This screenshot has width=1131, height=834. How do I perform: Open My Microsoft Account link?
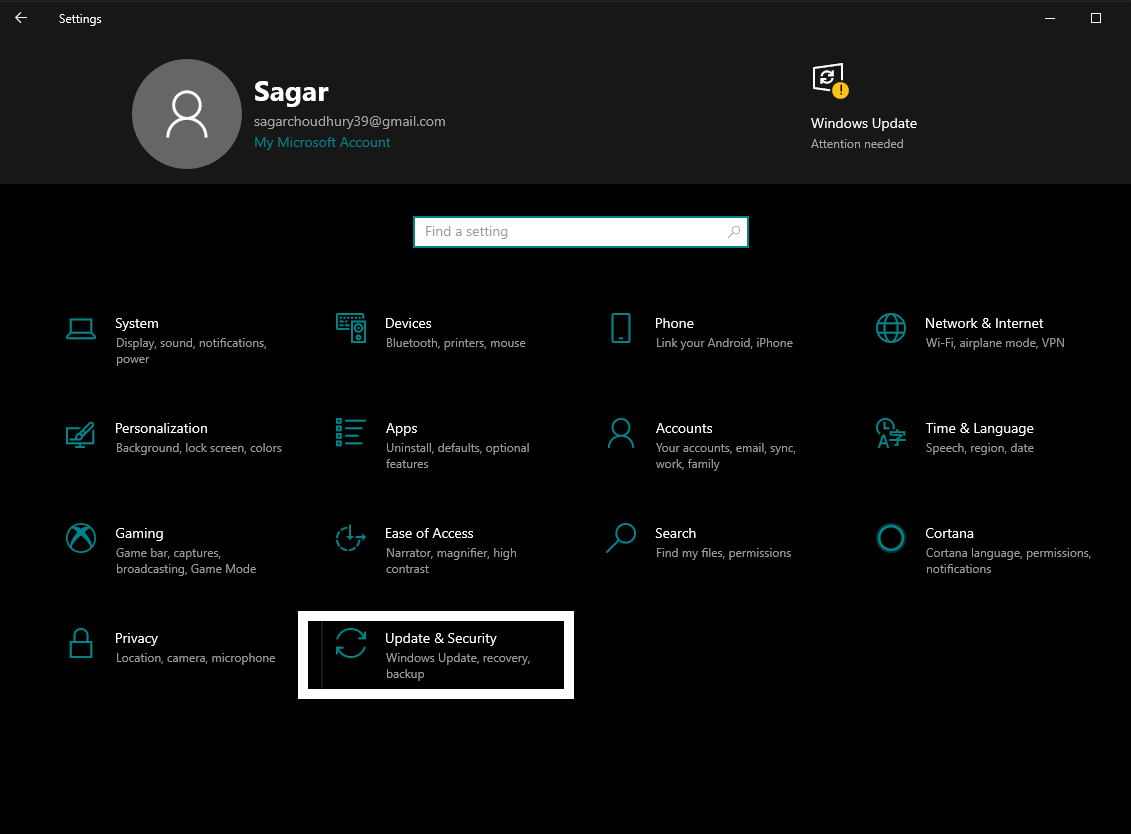tap(322, 142)
